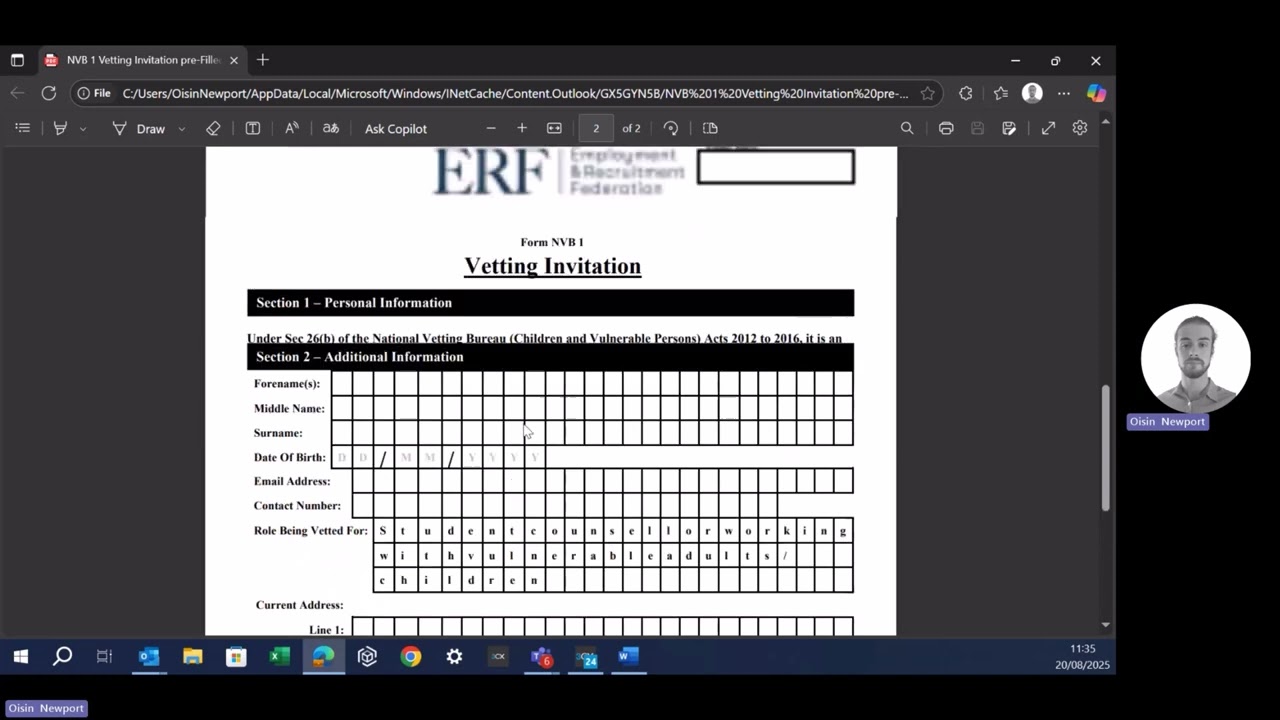Refresh the page

pyautogui.click(x=49, y=93)
